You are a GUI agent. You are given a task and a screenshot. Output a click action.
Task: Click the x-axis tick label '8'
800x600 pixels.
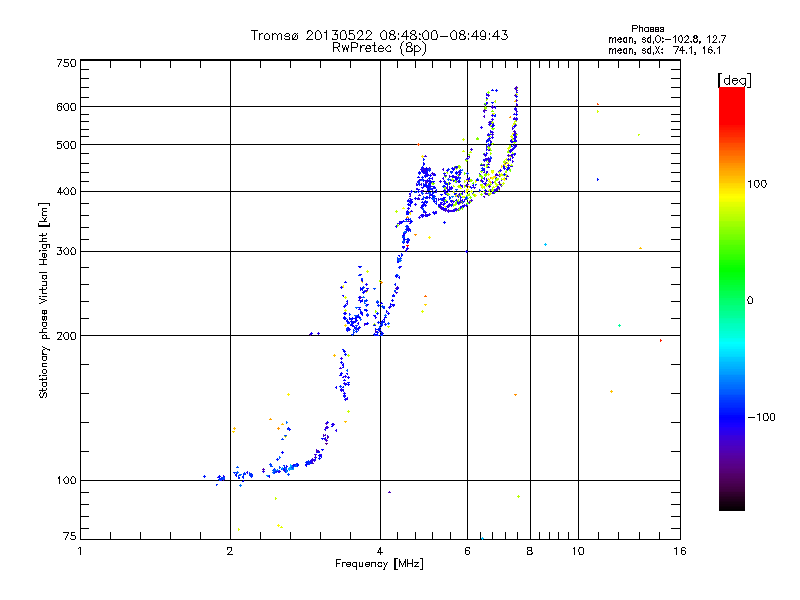coord(530,551)
